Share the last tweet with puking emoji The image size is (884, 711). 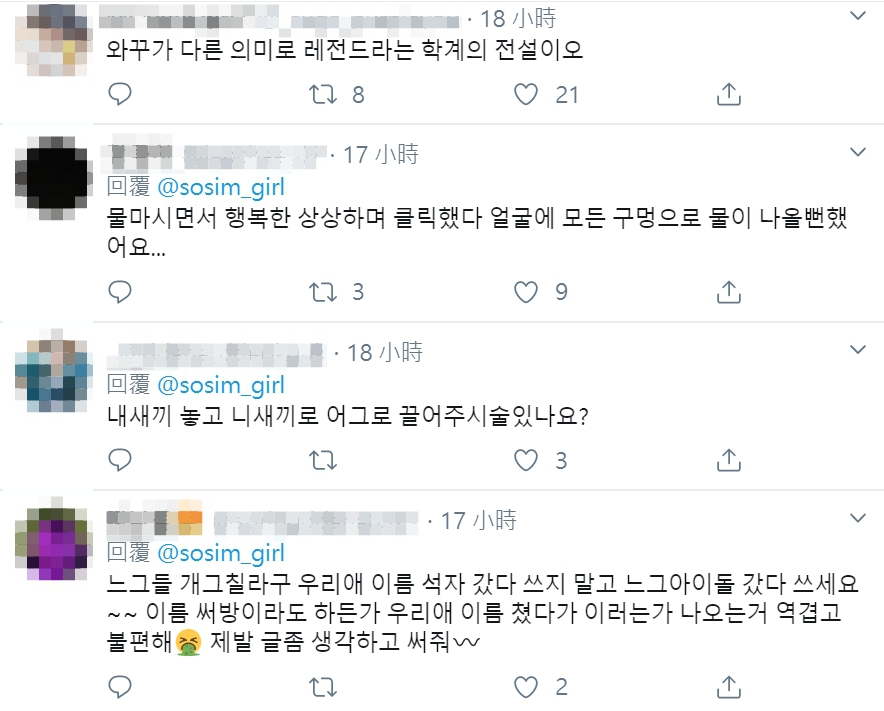pos(730,686)
